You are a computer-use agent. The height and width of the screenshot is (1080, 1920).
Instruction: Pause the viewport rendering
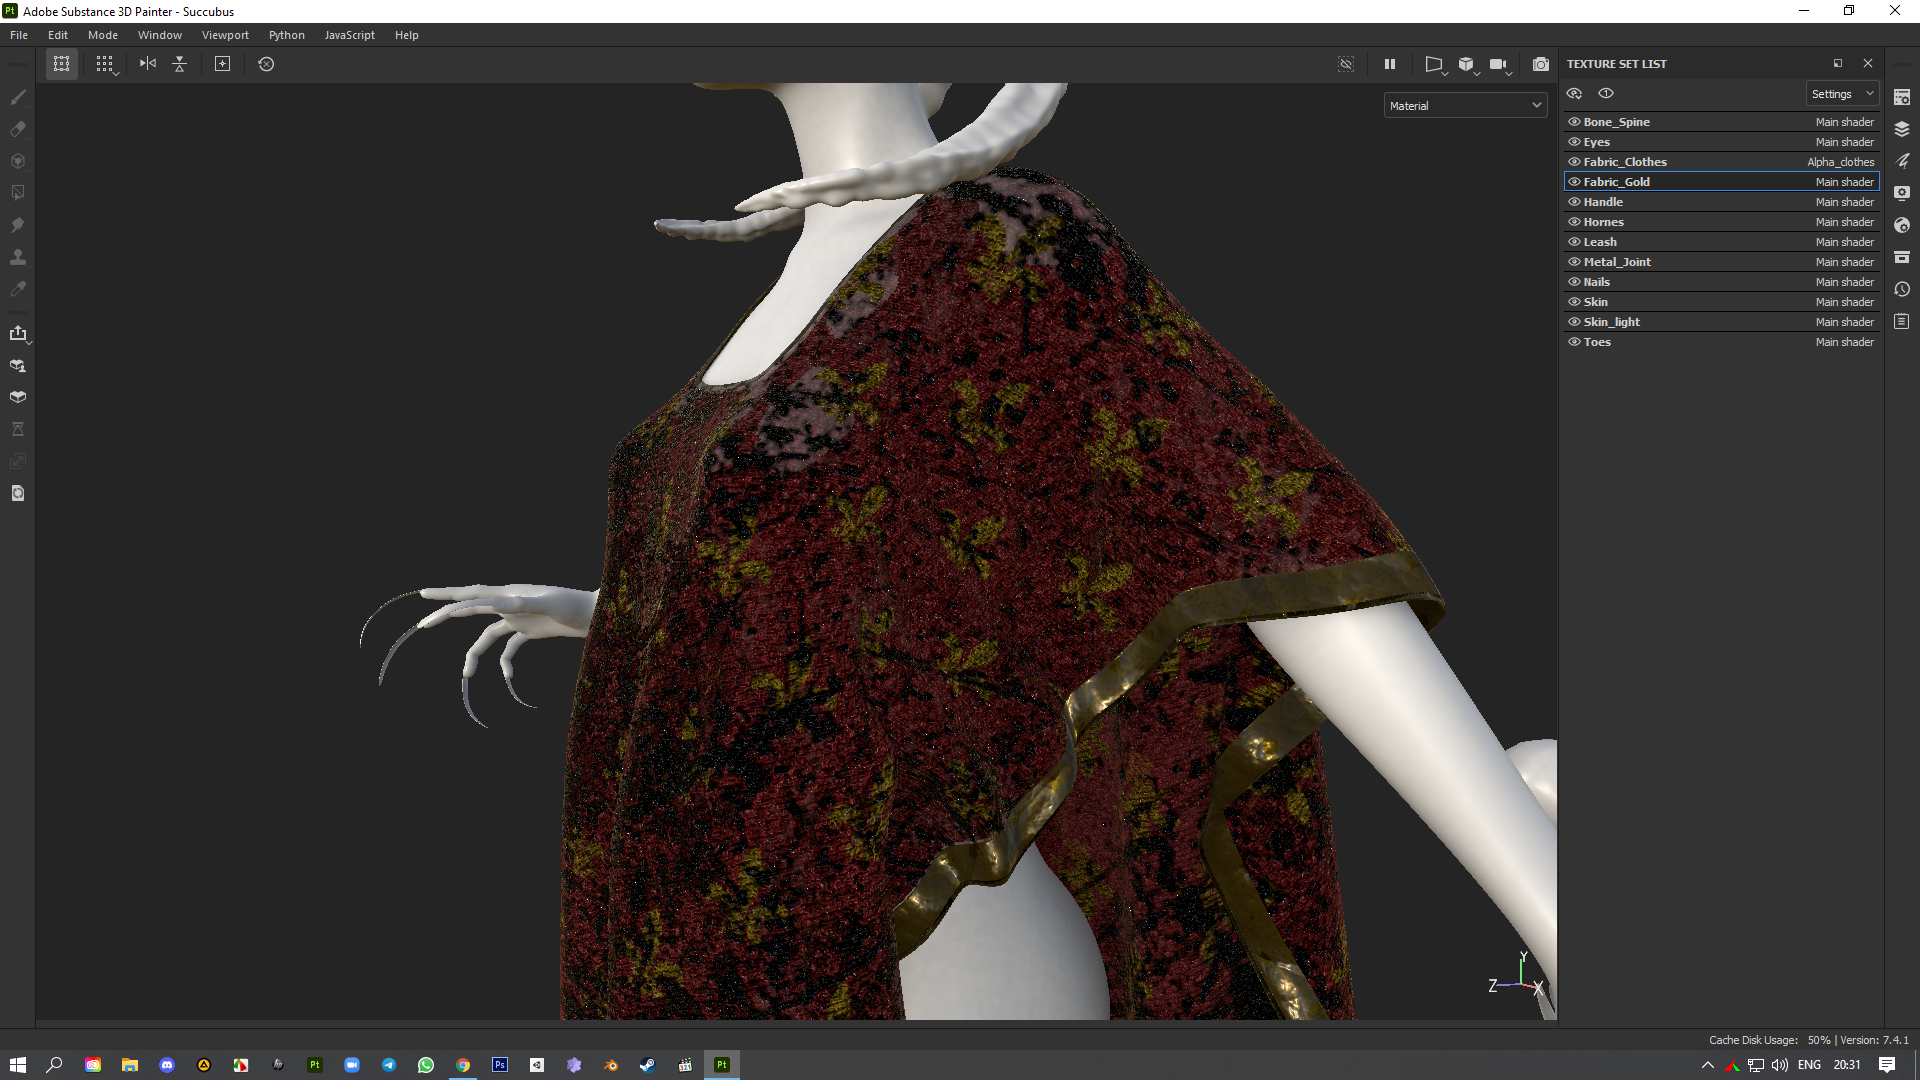[x=1390, y=64]
